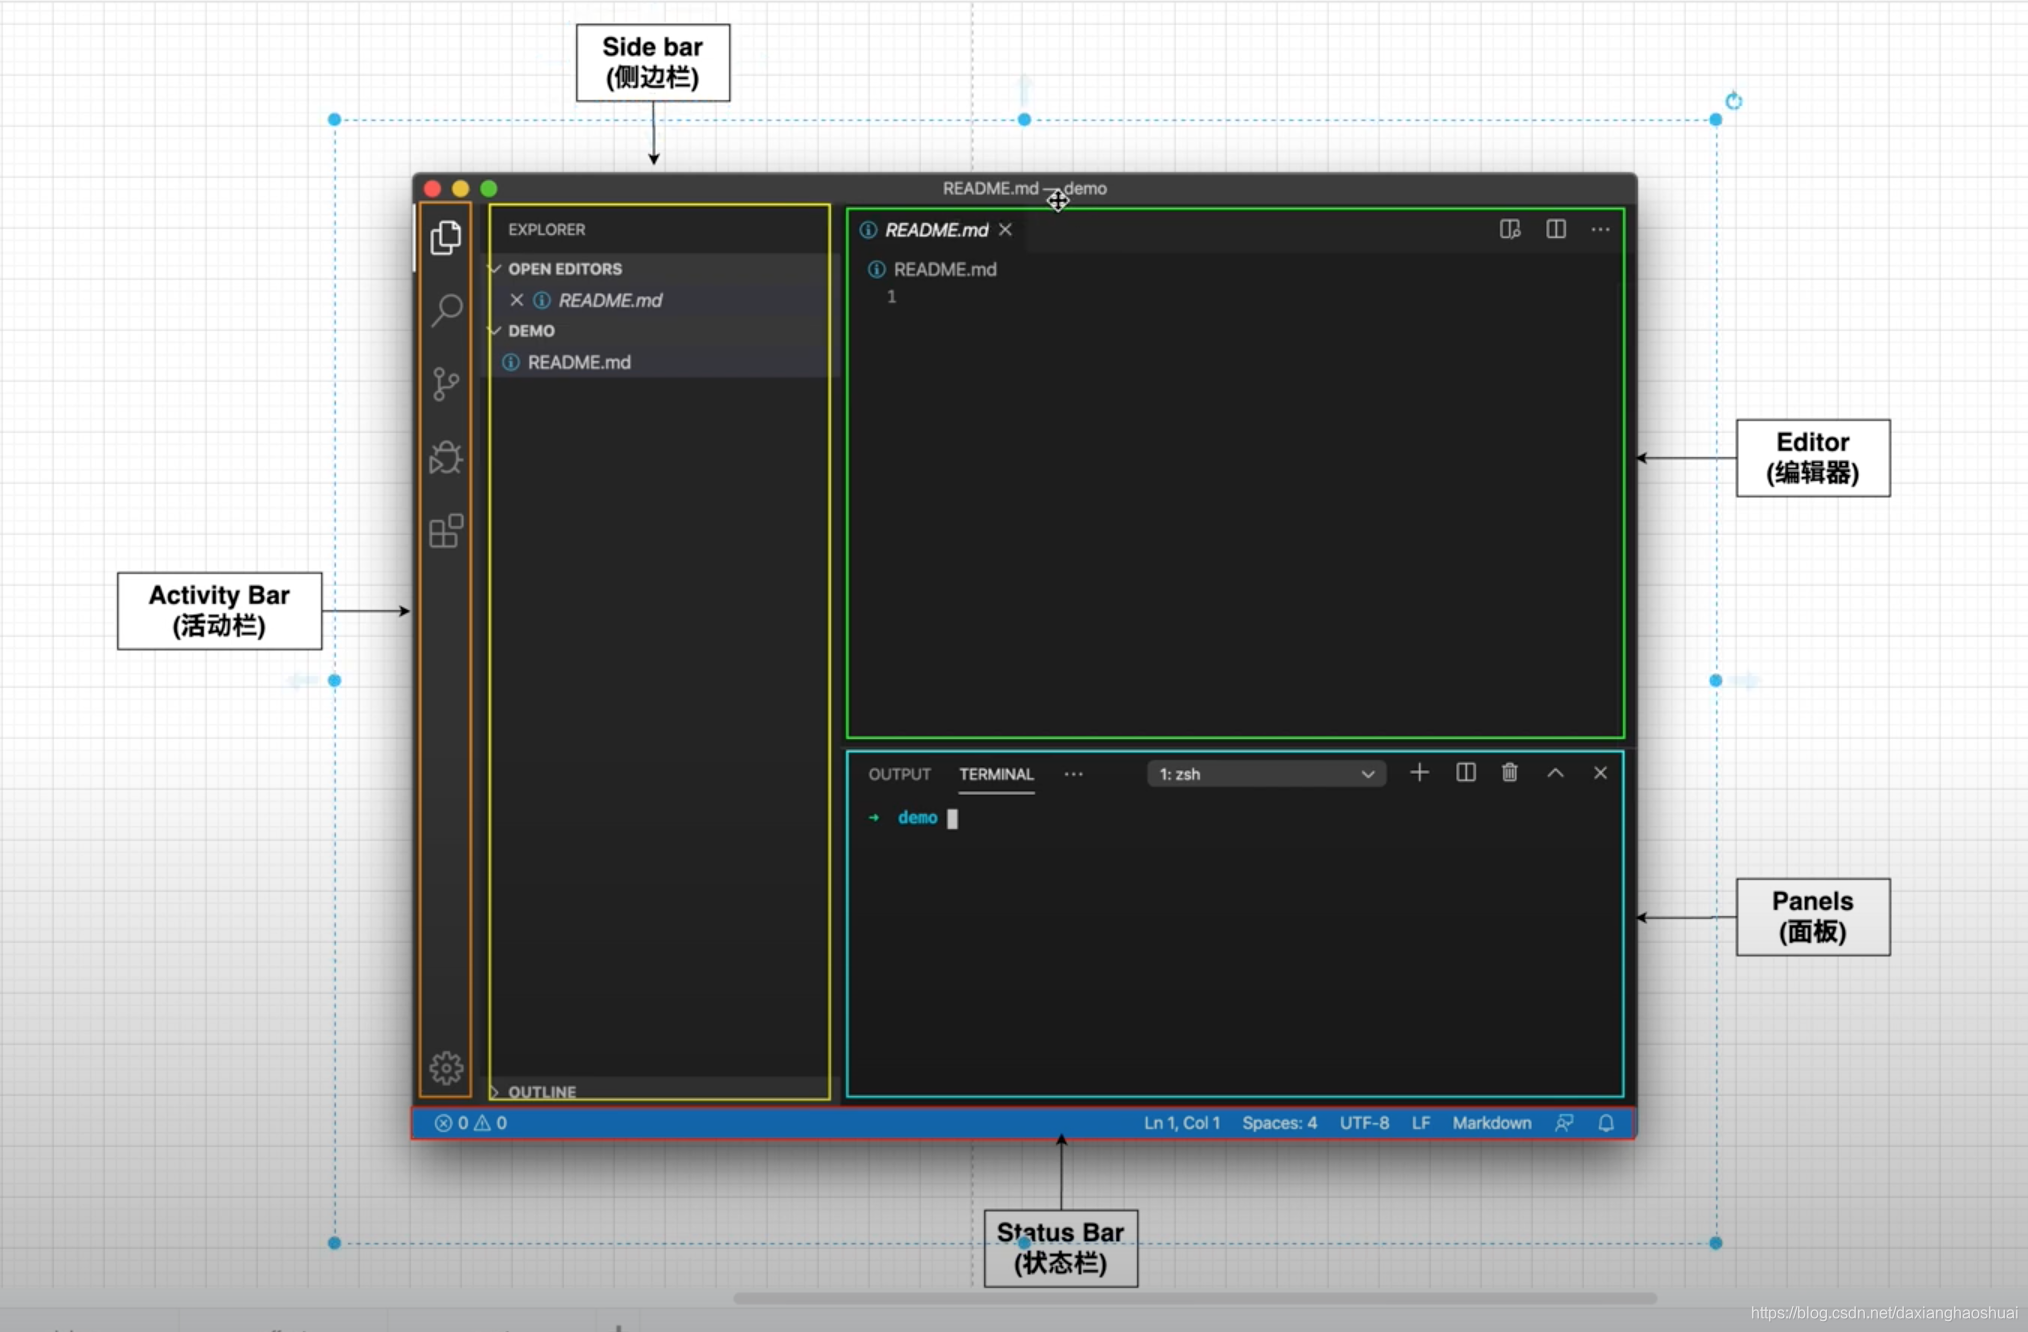Screen dimensions: 2028x1332
Task: Open the notifications bell icon
Action: [1606, 1123]
